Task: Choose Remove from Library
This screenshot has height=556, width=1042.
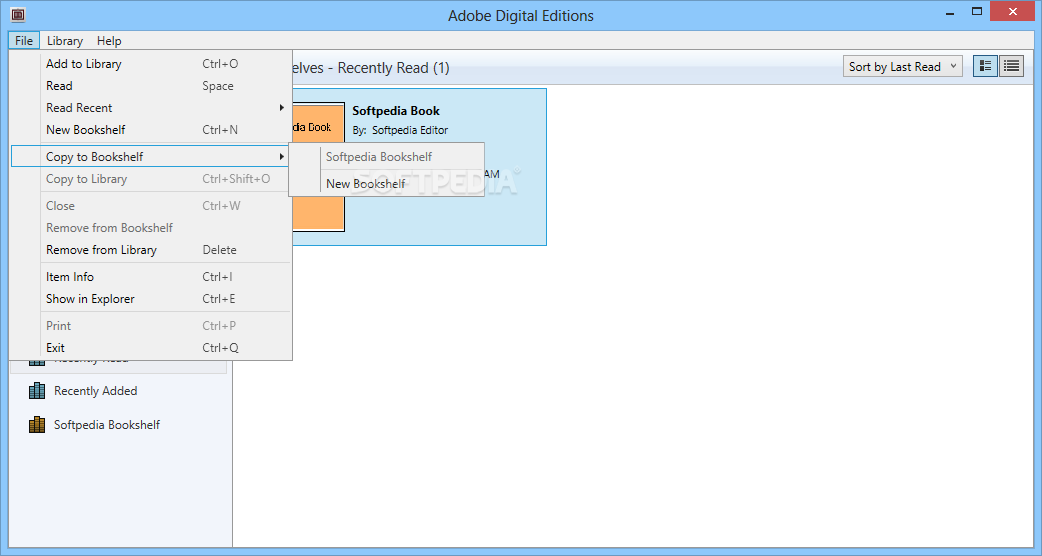Action: coord(151,250)
